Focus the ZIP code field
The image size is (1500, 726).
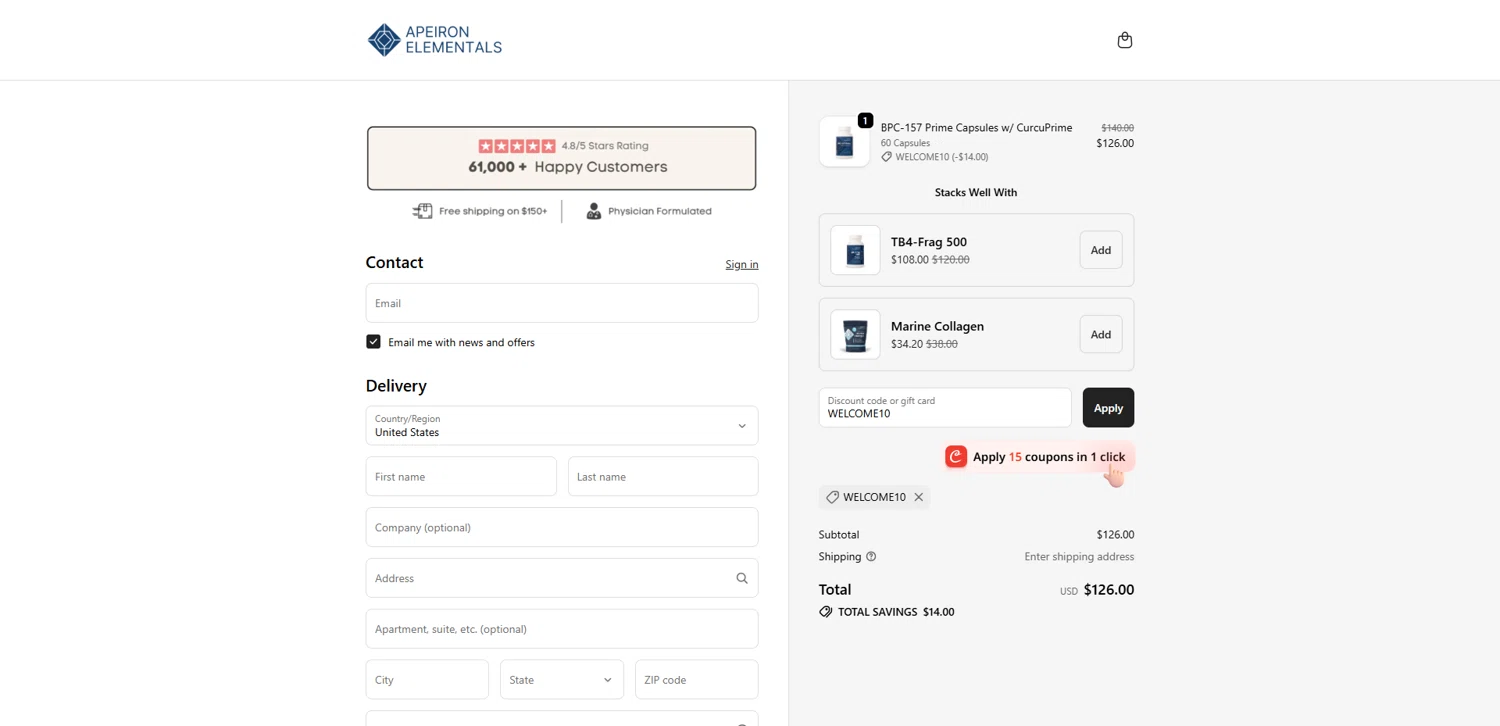(697, 680)
